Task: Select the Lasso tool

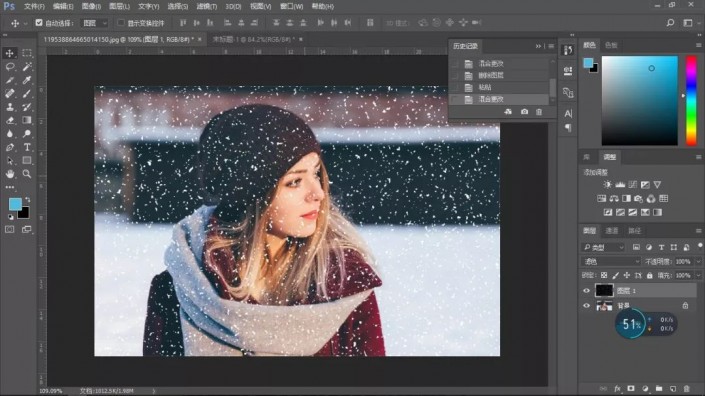Action: 10,67
